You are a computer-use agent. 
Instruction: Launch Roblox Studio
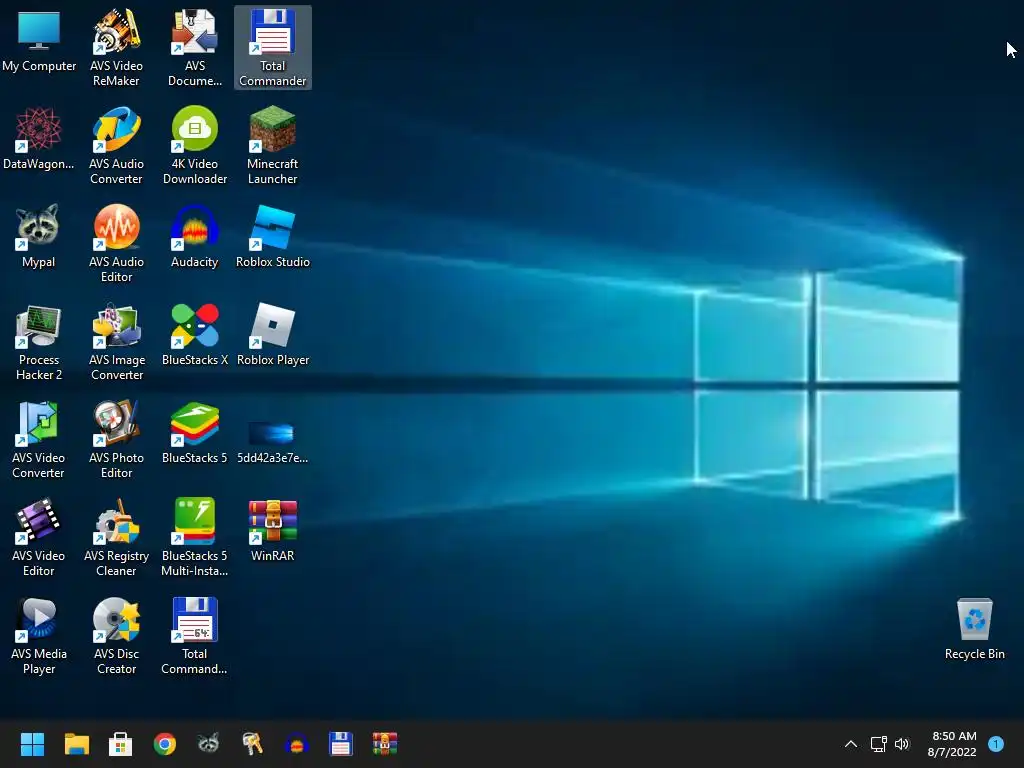tap(272, 236)
